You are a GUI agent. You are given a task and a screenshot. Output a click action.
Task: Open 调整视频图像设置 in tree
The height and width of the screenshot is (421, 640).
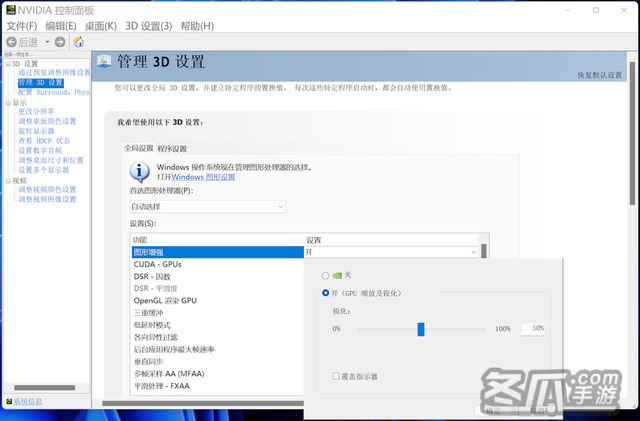pyautogui.click(x=47, y=200)
